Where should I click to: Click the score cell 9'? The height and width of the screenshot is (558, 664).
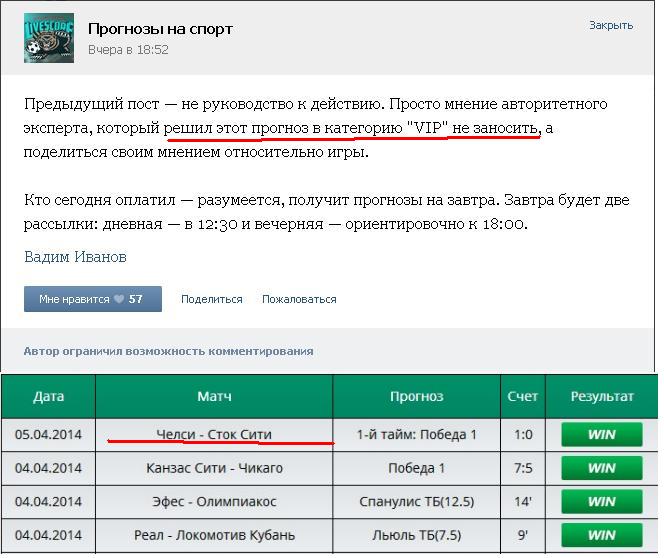523,535
